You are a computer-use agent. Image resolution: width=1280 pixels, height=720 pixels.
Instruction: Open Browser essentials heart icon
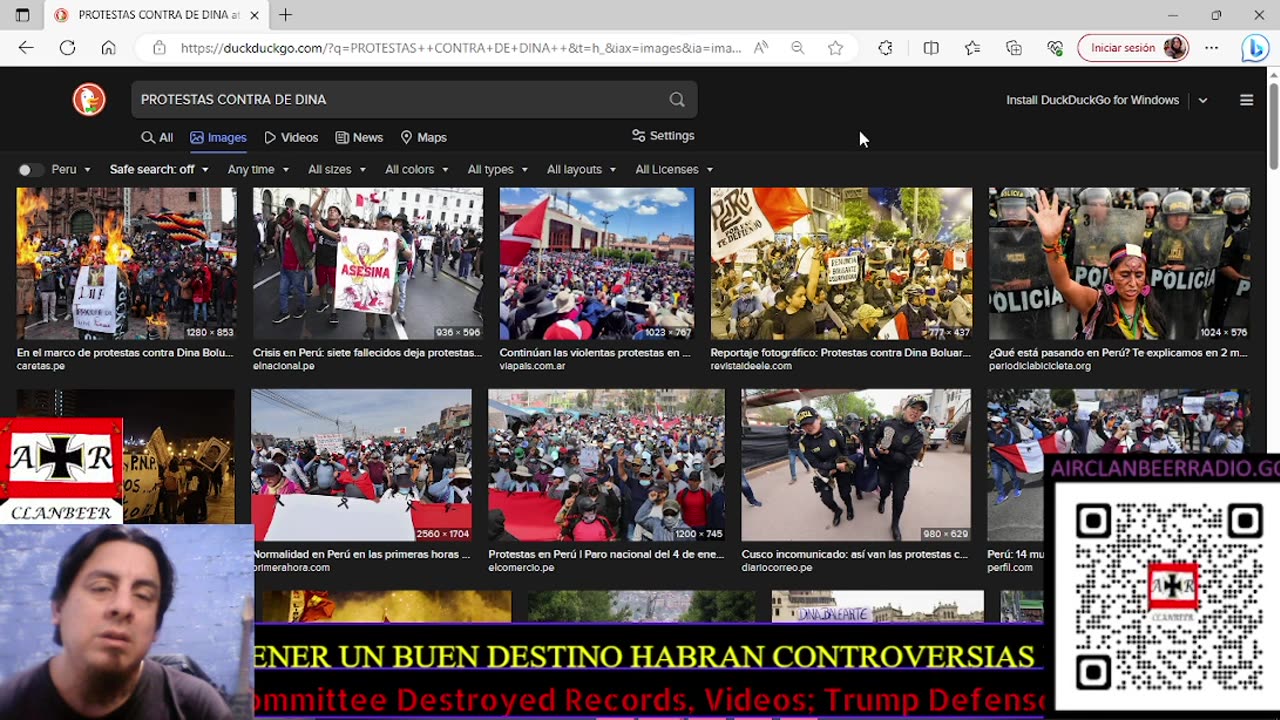coord(1055,48)
